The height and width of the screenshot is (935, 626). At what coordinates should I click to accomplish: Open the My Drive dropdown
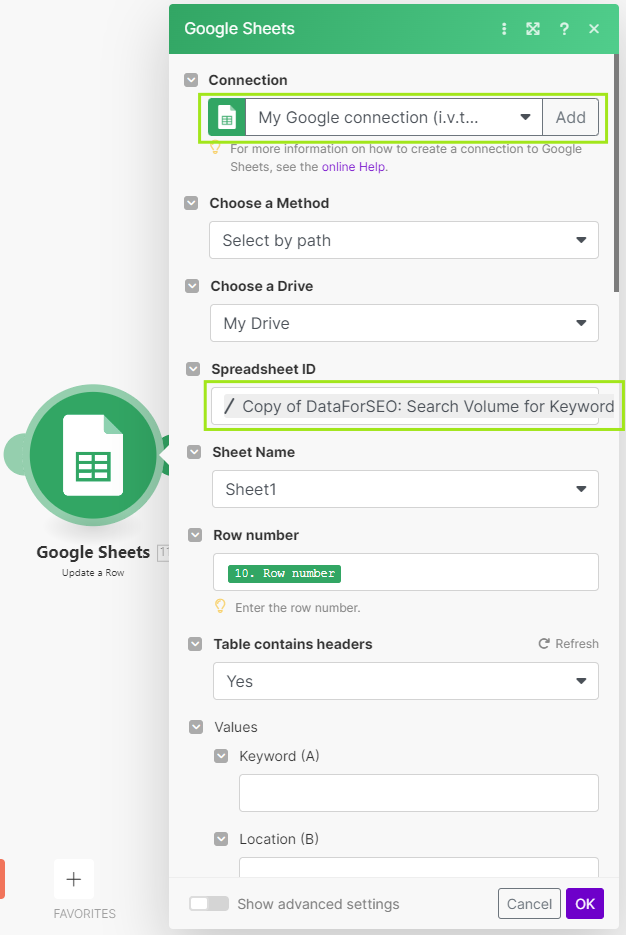pyautogui.click(x=404, y=323)
